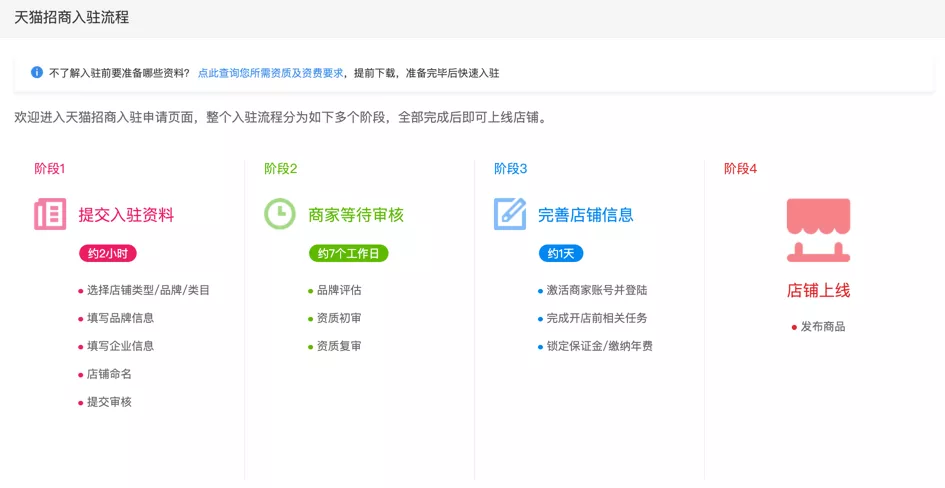Viewport: 945px width, 488px height.
Task: Click the 阶段1 label
Action: 49,169
